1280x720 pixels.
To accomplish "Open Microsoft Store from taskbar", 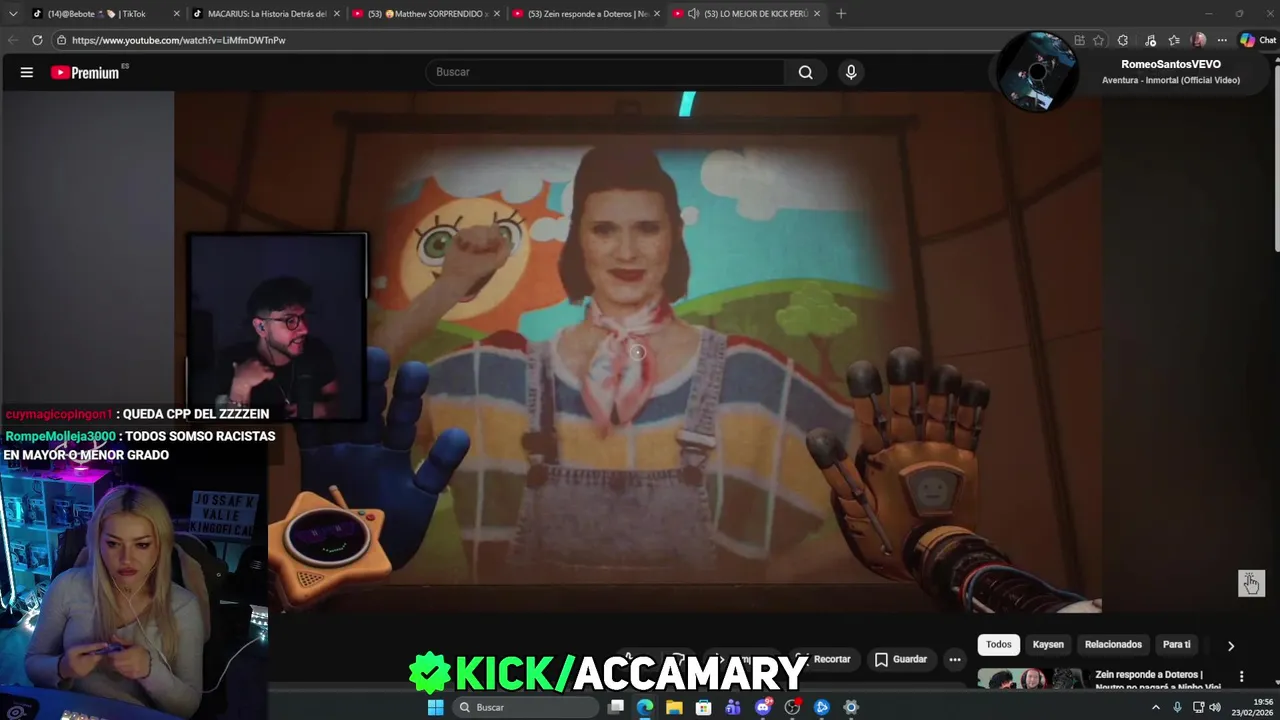I will (704, 707).
